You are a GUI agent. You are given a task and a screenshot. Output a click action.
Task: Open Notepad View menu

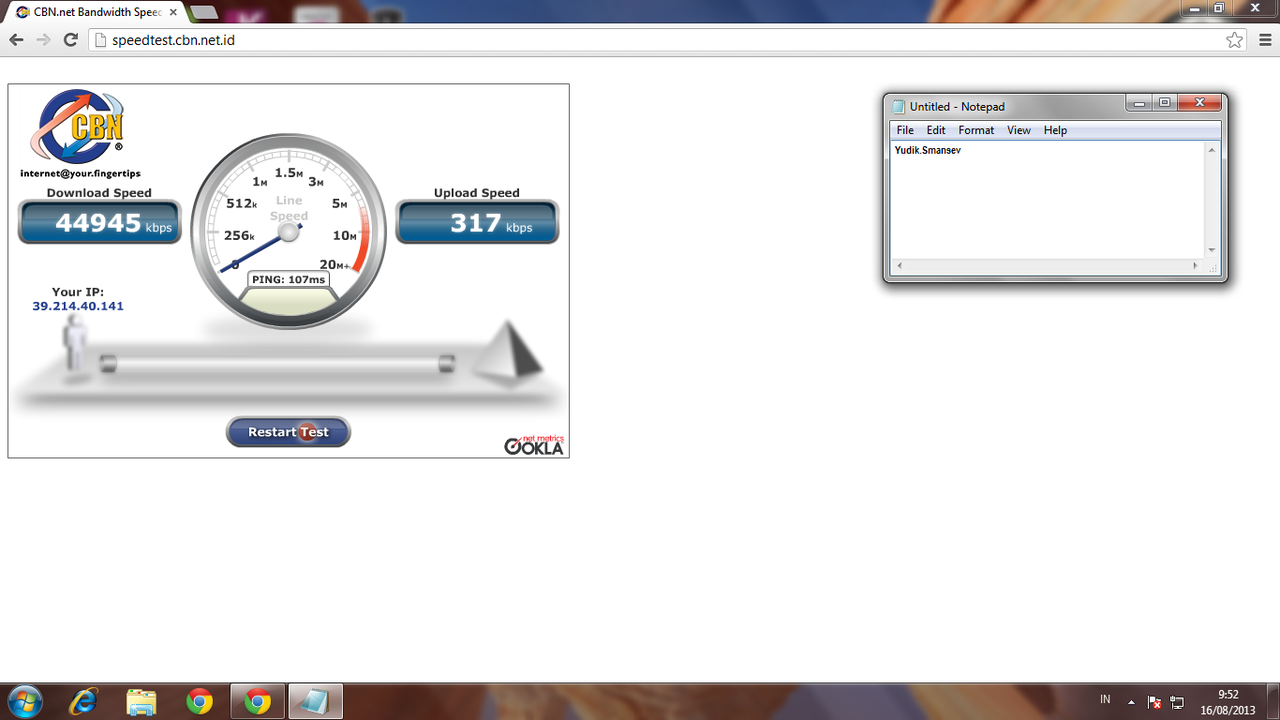click(1019, 130)
